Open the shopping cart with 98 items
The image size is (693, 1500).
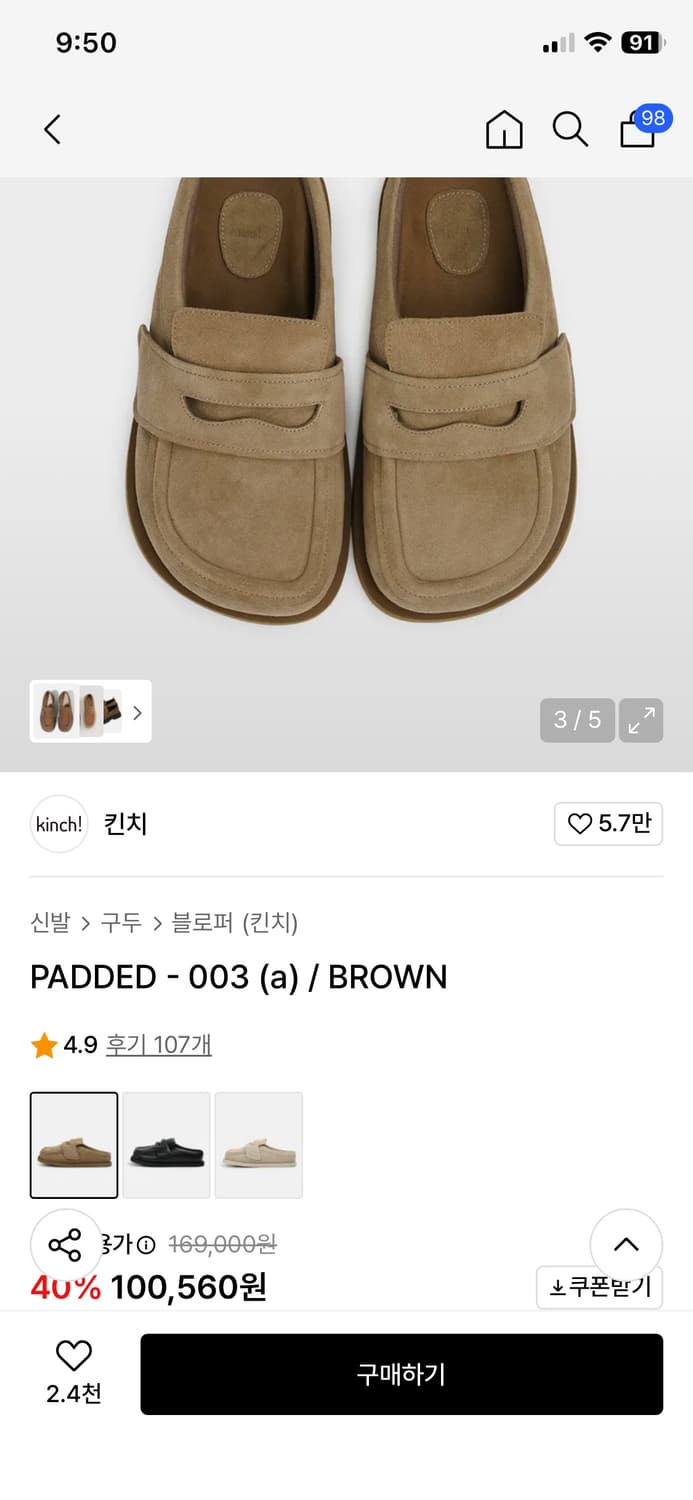(x=637, y=131)
